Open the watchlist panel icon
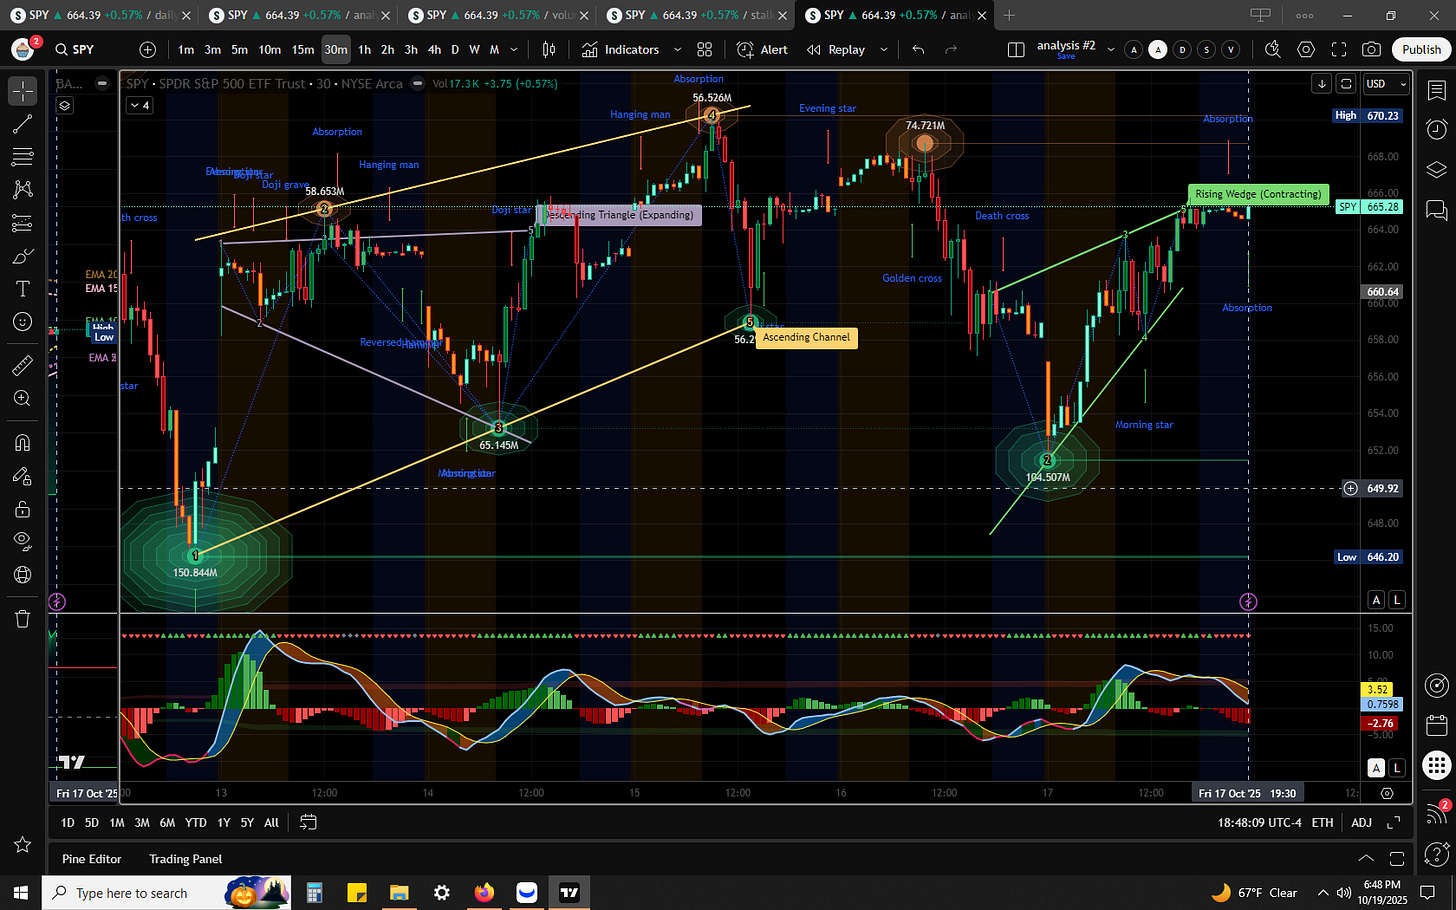Screen dimensions: 1456x910 click(x=1436, y=91)
